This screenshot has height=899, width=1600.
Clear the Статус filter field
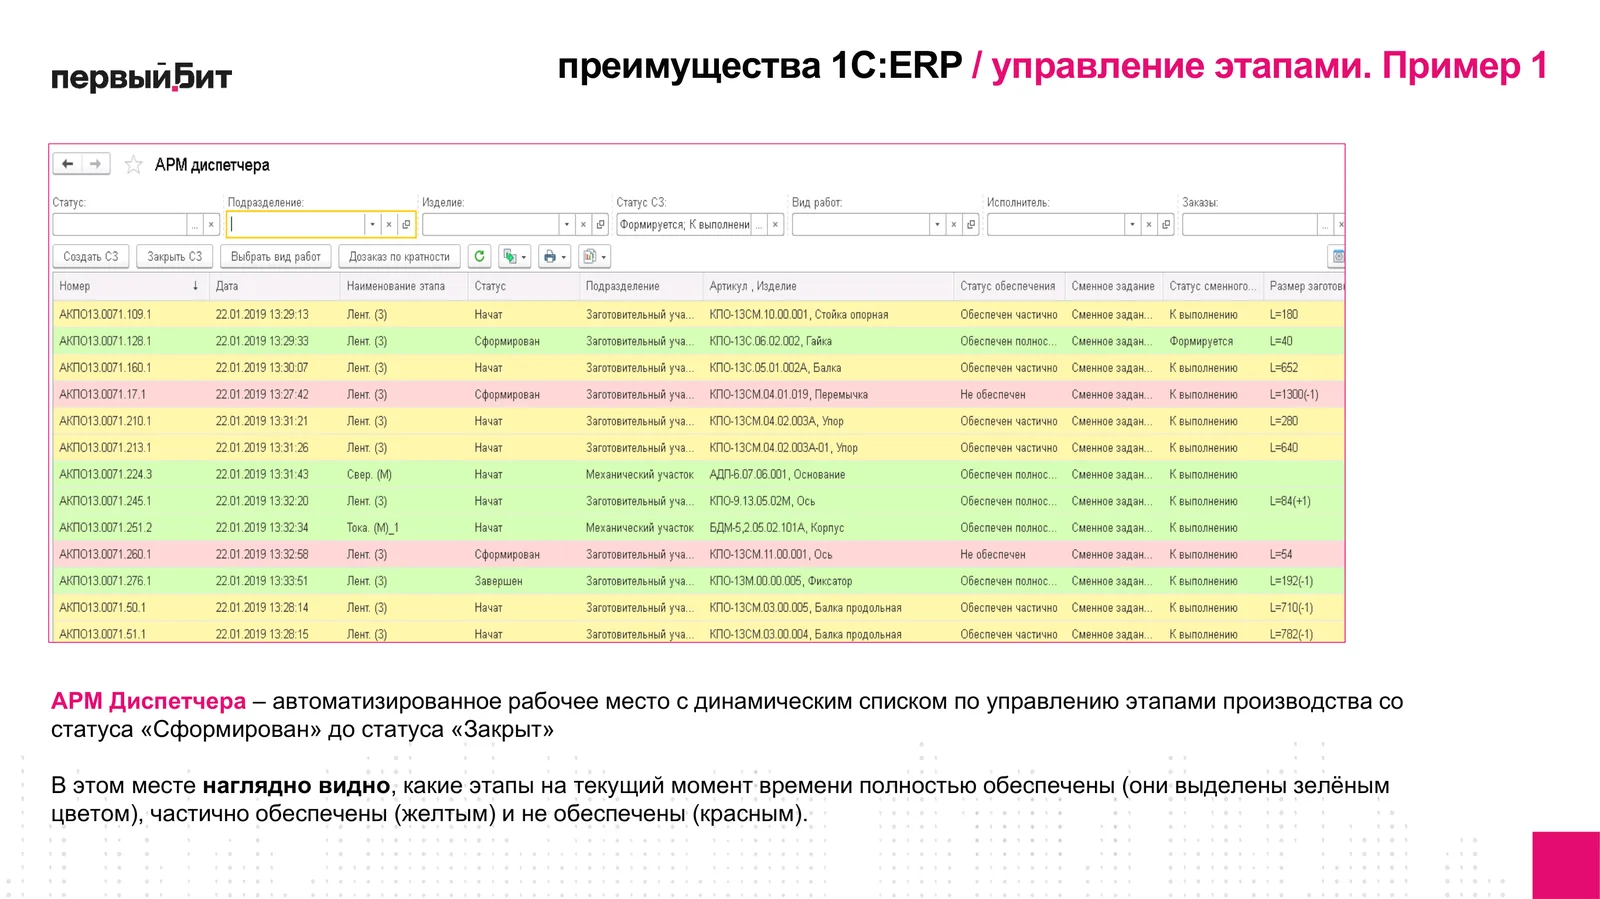[211, 225]
